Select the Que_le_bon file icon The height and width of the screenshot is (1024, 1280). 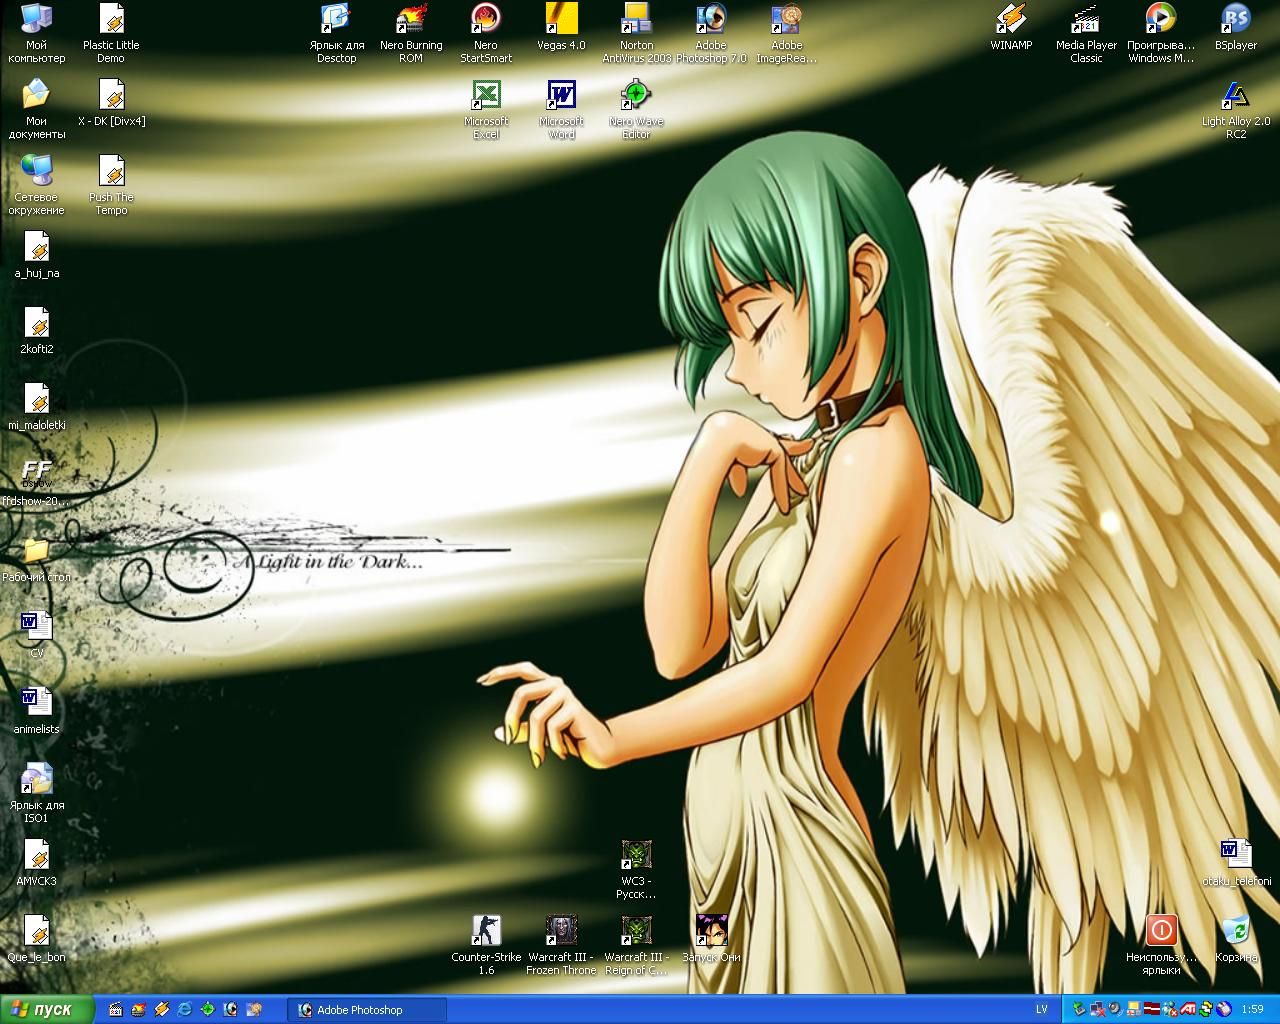[36, 939]
